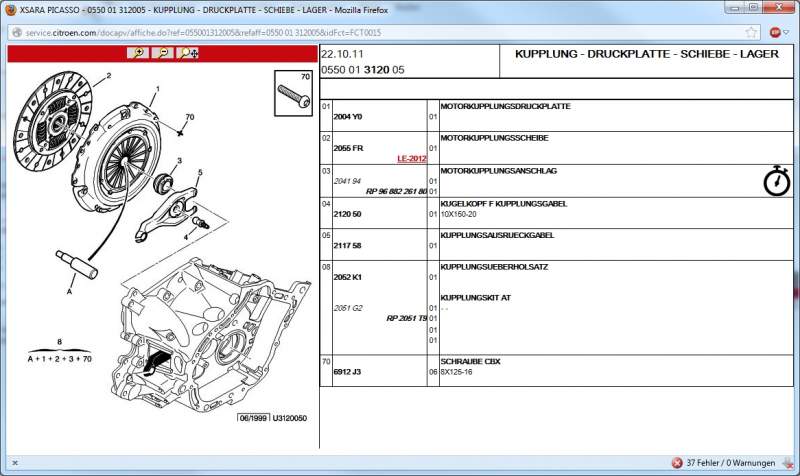Bookmark page with the star icon

(x=751, y=33)
